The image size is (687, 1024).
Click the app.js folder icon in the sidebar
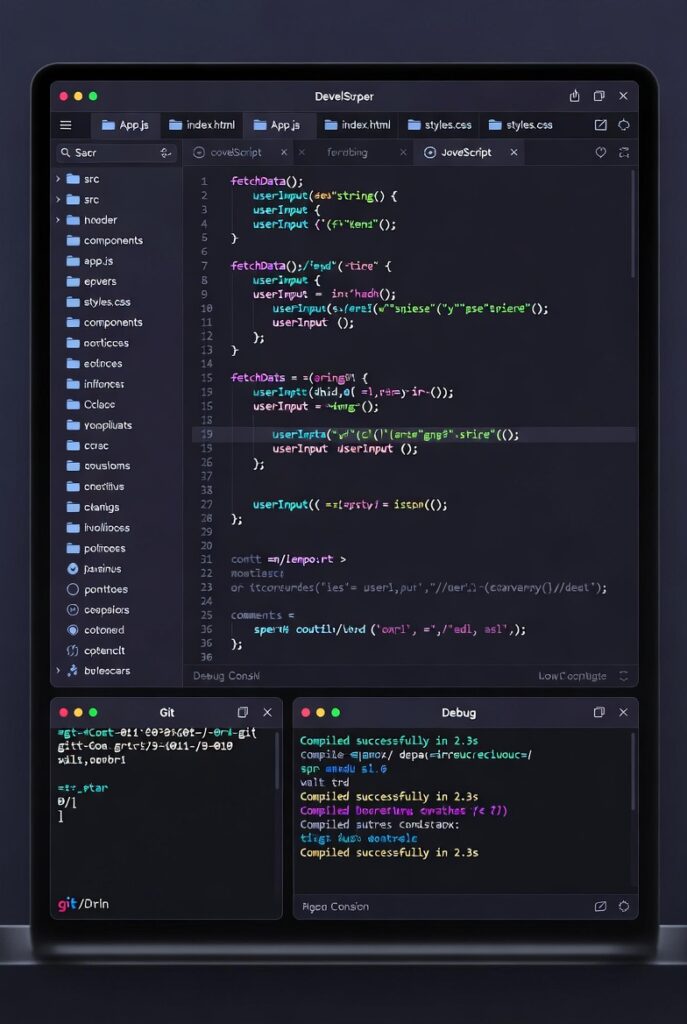(73, 261)
